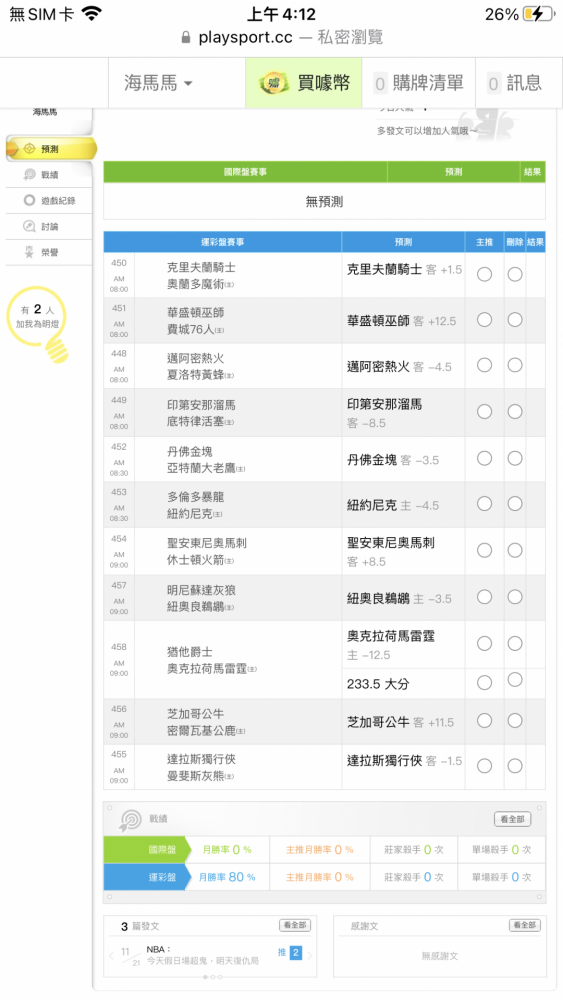
Task: Open 討論 in the sidebar
Action: click(x=50, y=226)
